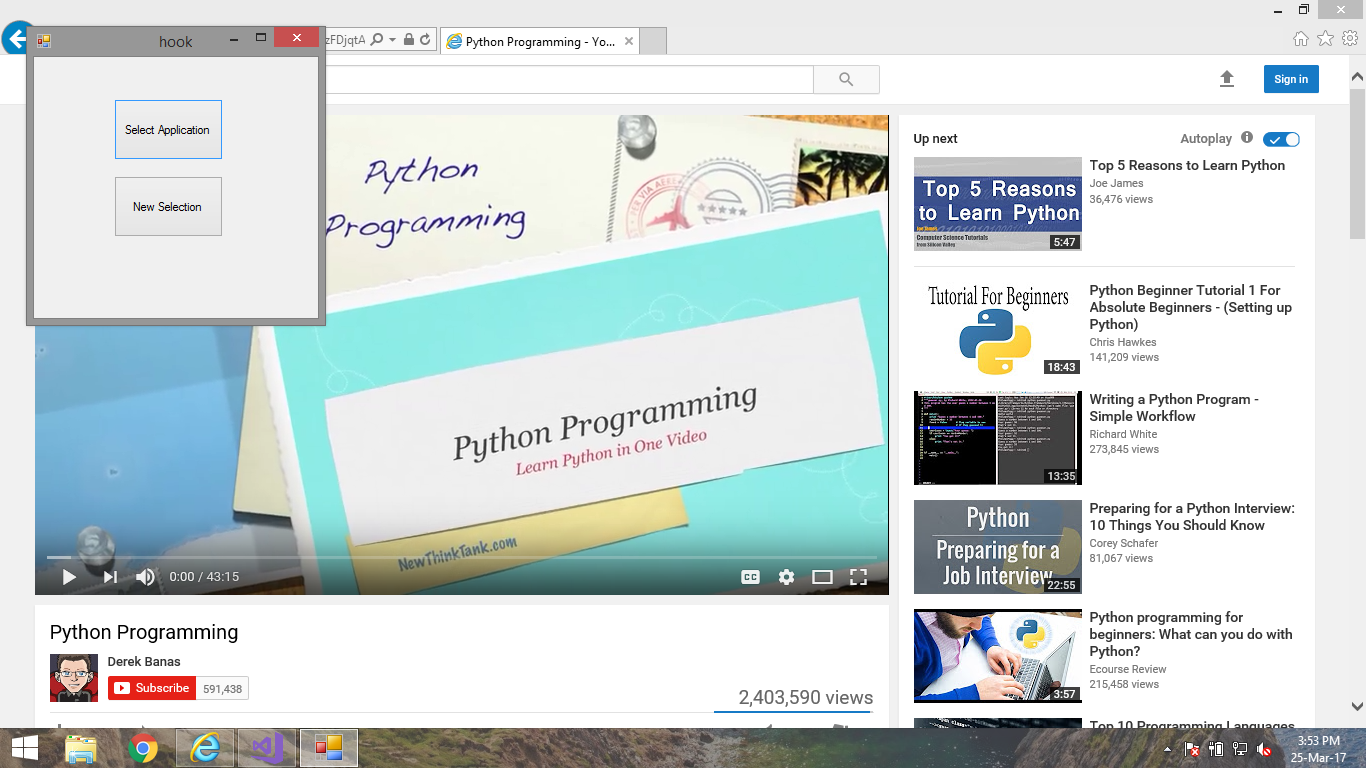Click the YouTube upload arrow icon
Screen dimensions: 1366x768
[x=1227, y=79]
